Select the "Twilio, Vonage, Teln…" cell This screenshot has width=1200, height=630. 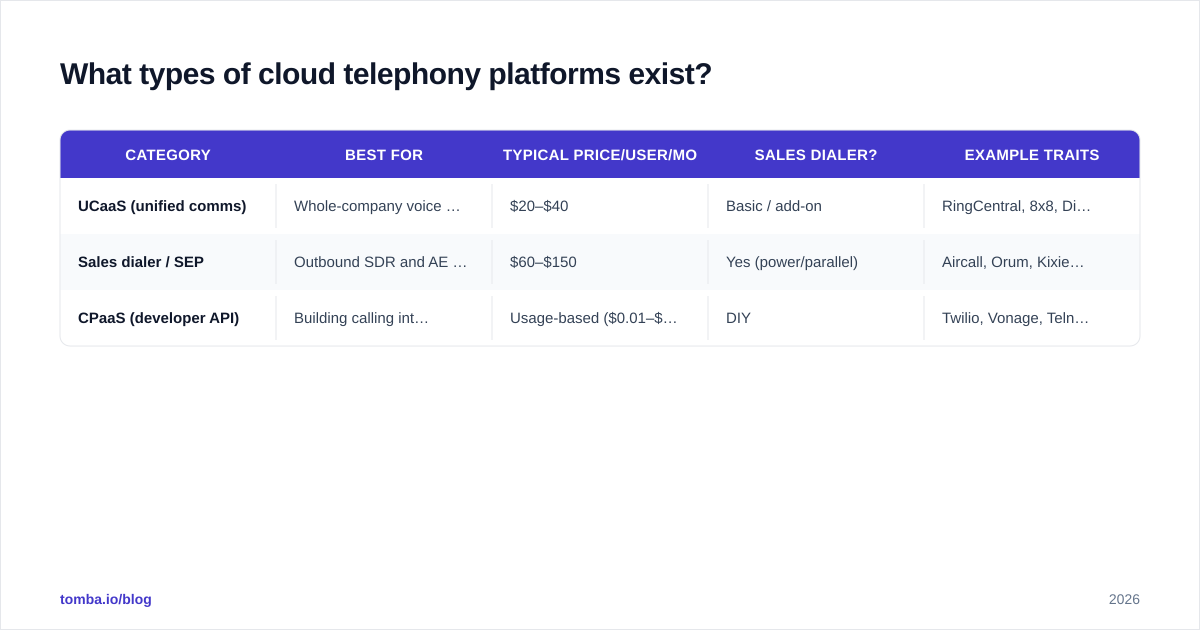click(x=1032, y=318)
